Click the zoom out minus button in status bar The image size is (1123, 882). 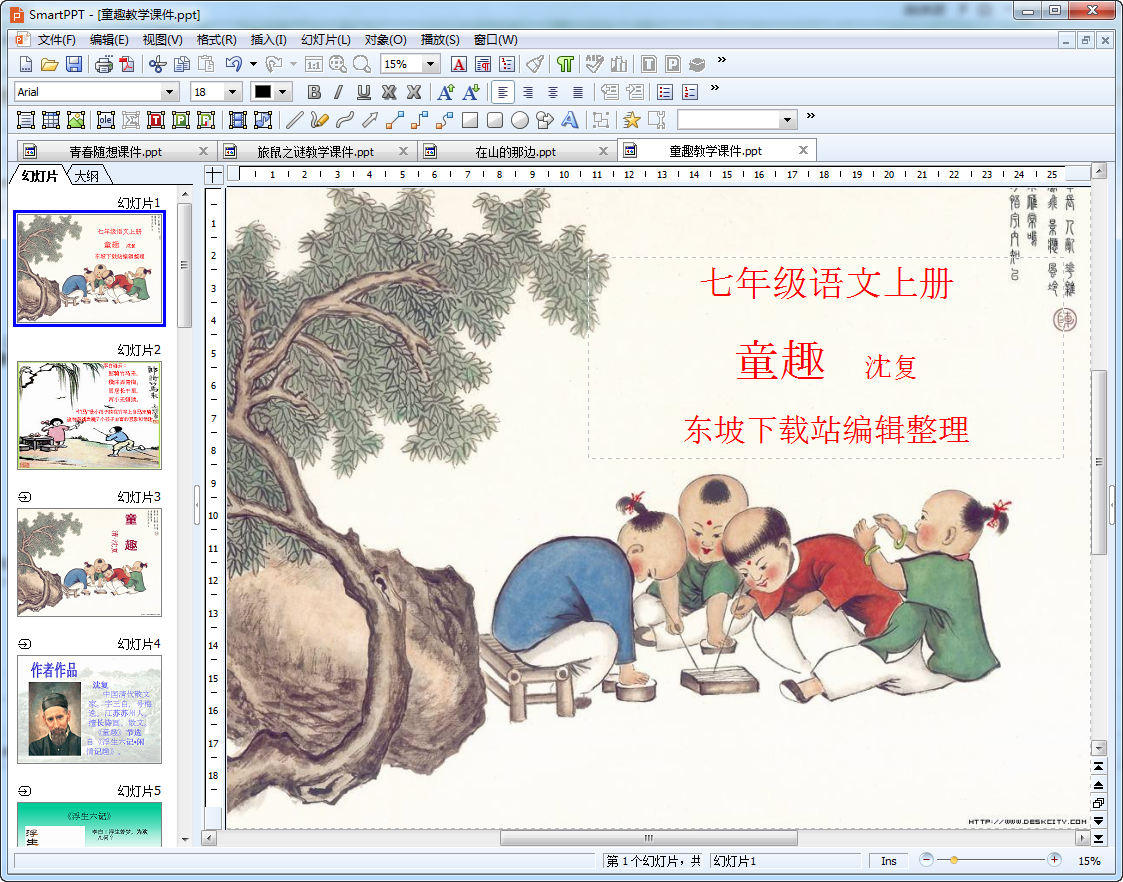[926, 860]
